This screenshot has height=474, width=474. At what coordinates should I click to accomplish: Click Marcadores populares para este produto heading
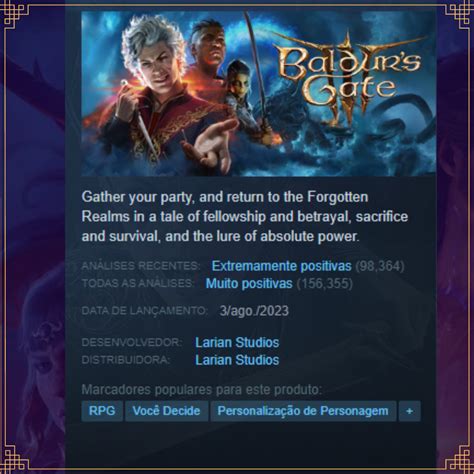pos(202,389)
